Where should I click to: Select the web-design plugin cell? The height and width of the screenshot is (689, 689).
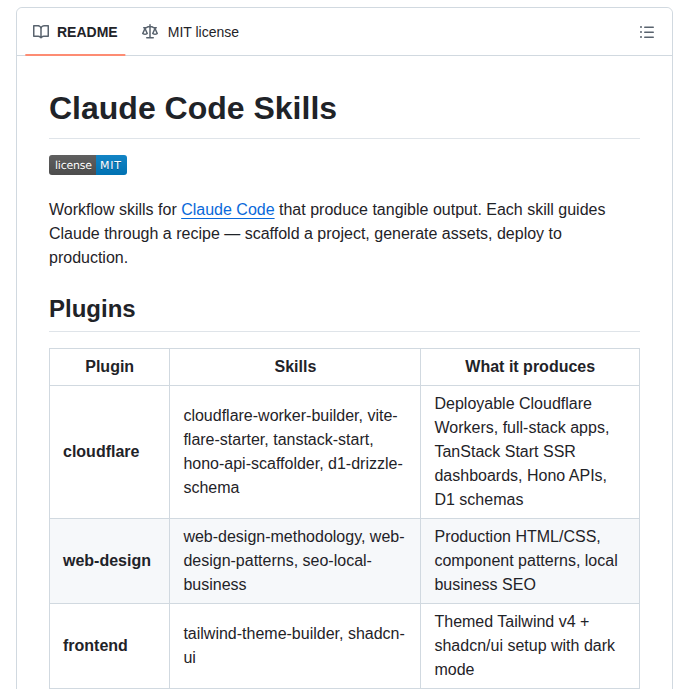pos(109,561)
